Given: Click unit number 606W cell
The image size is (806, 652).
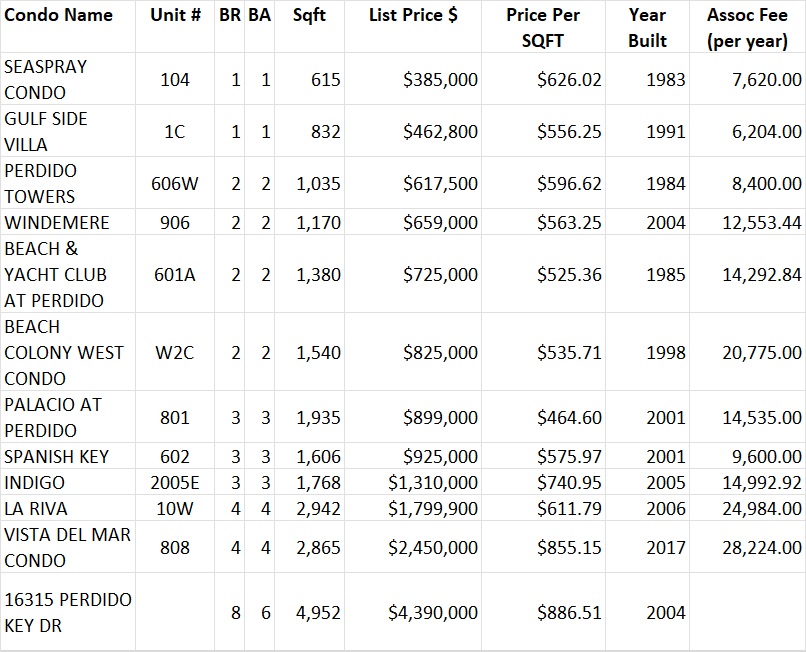Looking at the screenshot, I should coord(174,183).
